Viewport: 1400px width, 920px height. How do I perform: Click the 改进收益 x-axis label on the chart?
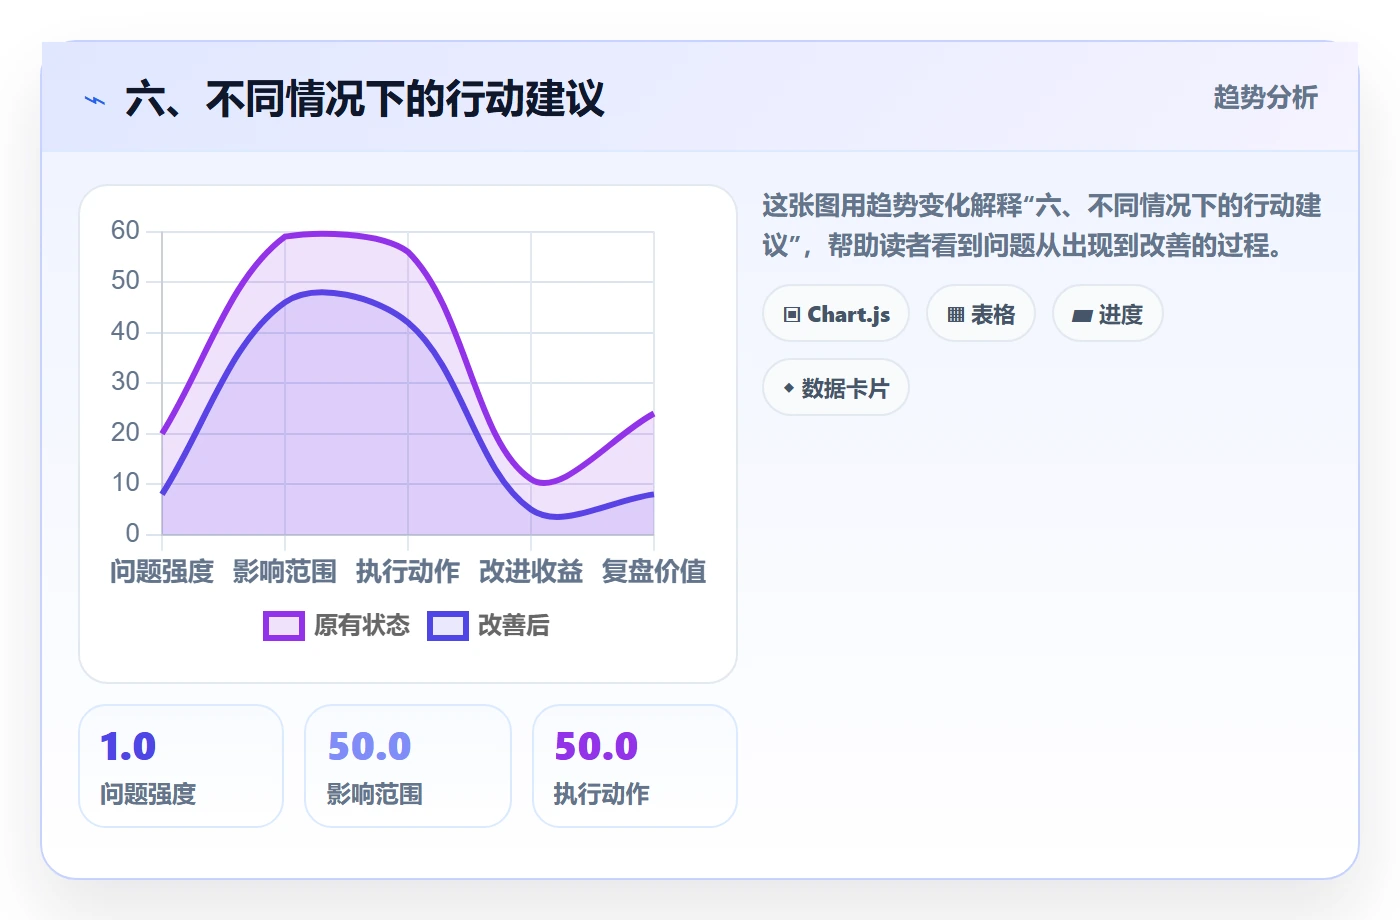pos(531,572)
